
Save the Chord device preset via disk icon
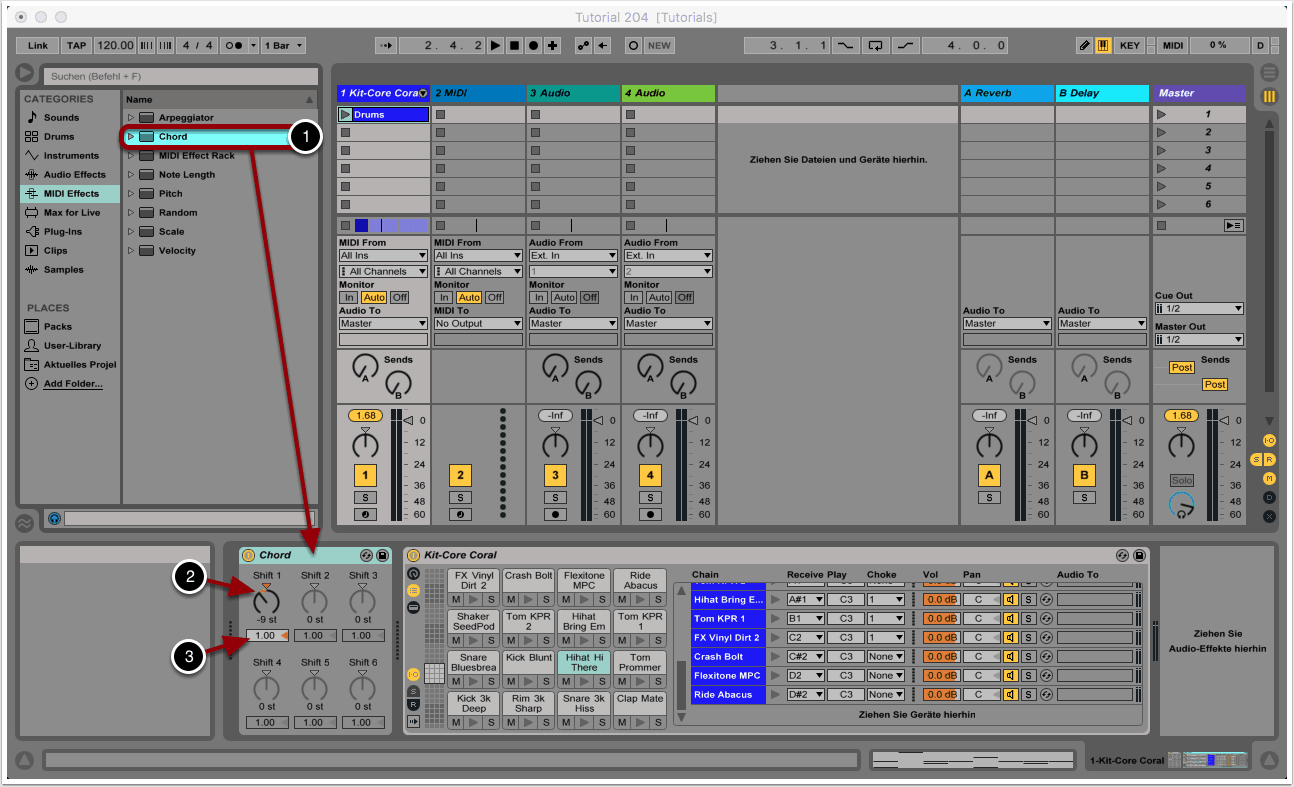pyautogui.click(x=382, y=555)
